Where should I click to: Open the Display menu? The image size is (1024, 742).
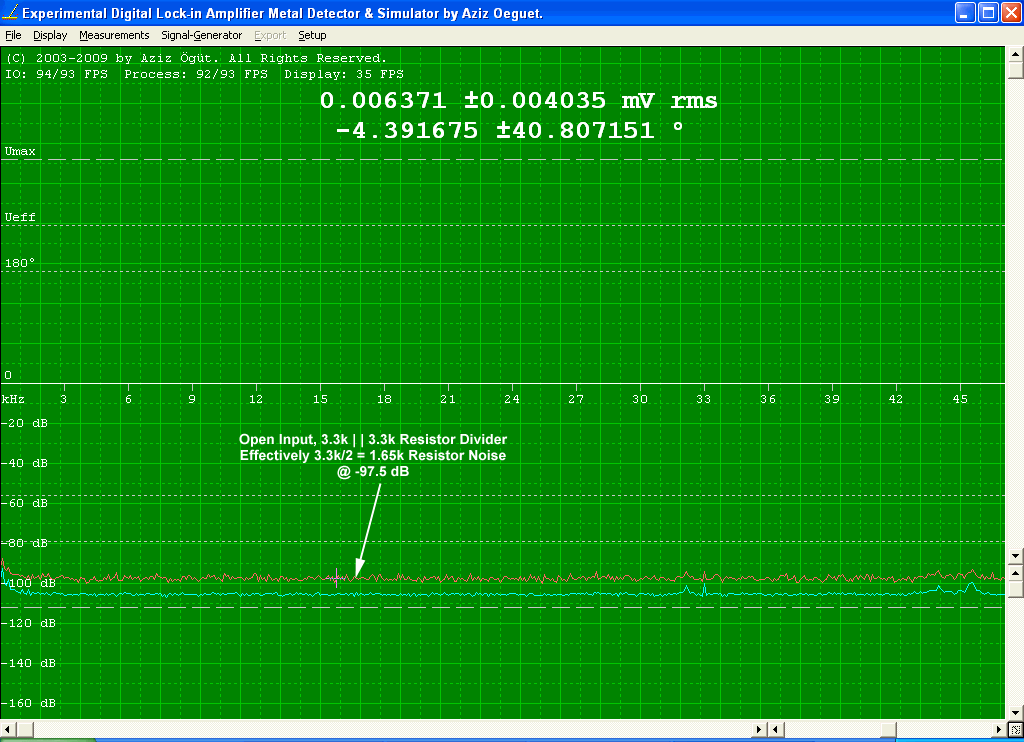(x=50, y=35)
